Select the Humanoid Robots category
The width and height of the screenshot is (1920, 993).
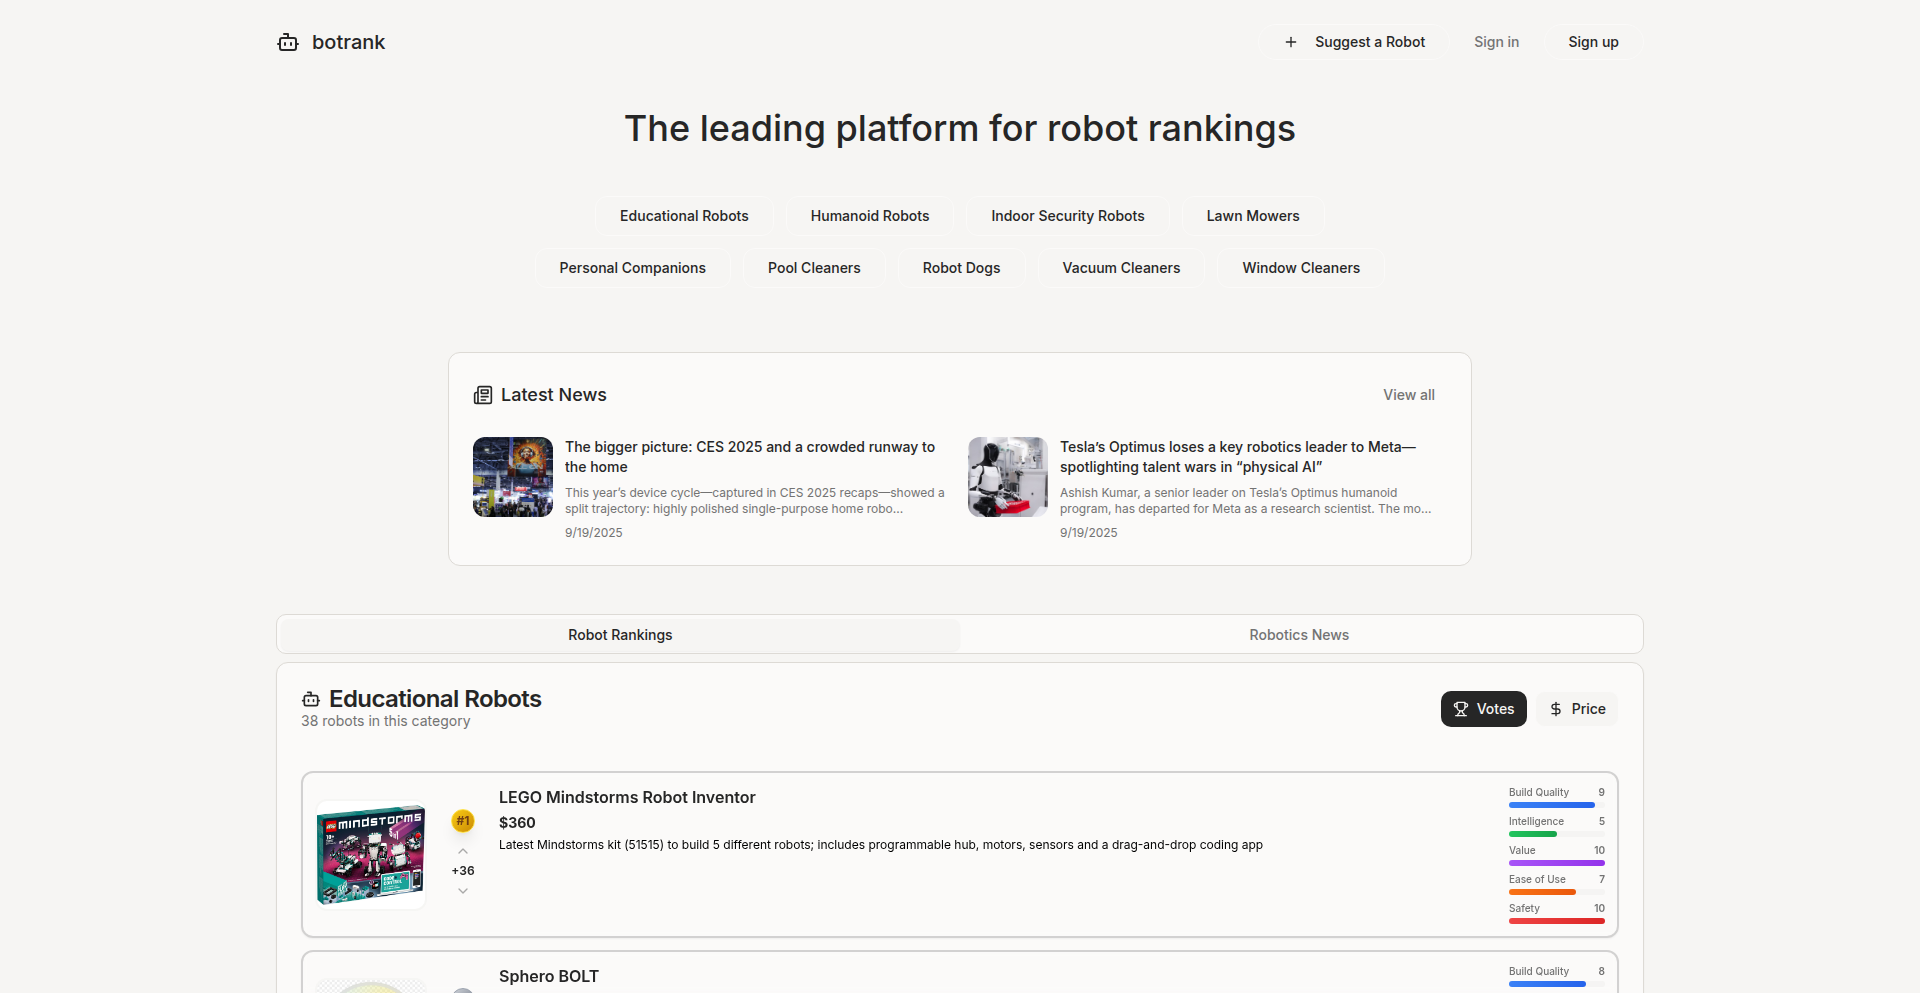tap(870, 216)
